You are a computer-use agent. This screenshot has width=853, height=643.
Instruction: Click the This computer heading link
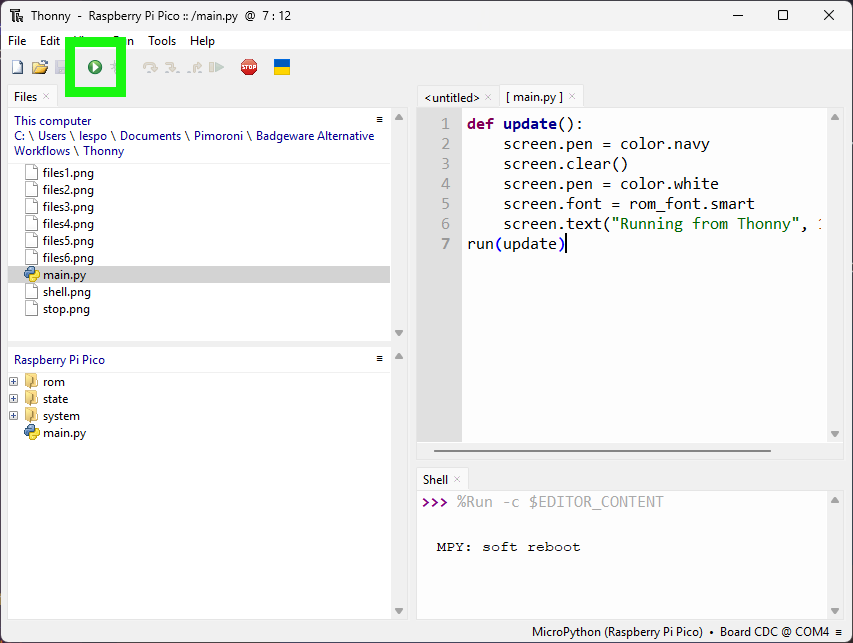coord(53,121)
